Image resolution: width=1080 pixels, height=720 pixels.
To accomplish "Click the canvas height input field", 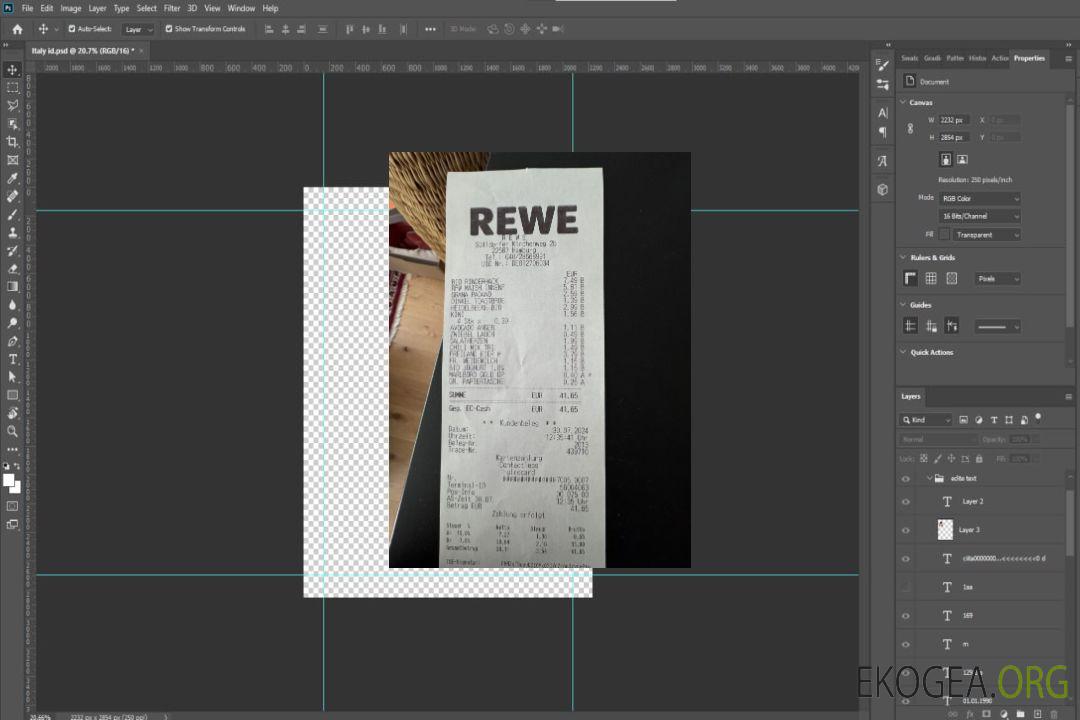I will 954,138.
